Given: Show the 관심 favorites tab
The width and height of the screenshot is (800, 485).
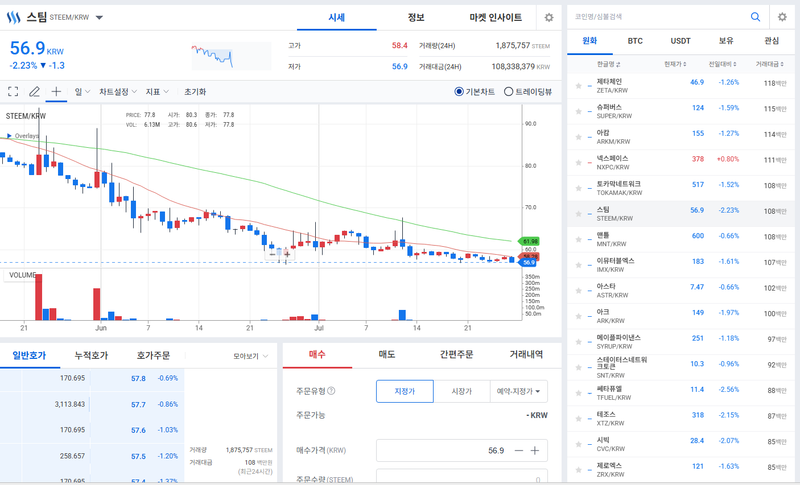Looking at the screenshot, I should (771, 41).
